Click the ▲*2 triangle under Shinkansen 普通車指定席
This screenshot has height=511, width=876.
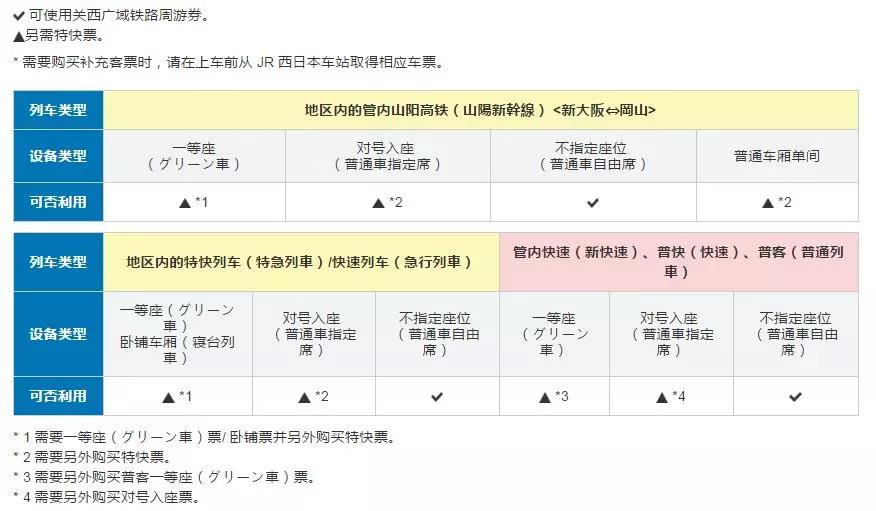click(378, 203)
